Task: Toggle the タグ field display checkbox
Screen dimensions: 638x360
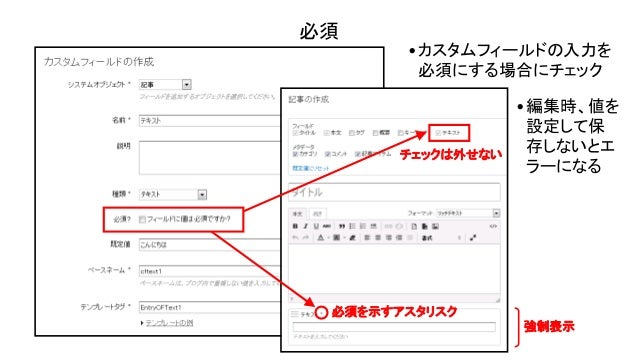Action: coord(352,133)
